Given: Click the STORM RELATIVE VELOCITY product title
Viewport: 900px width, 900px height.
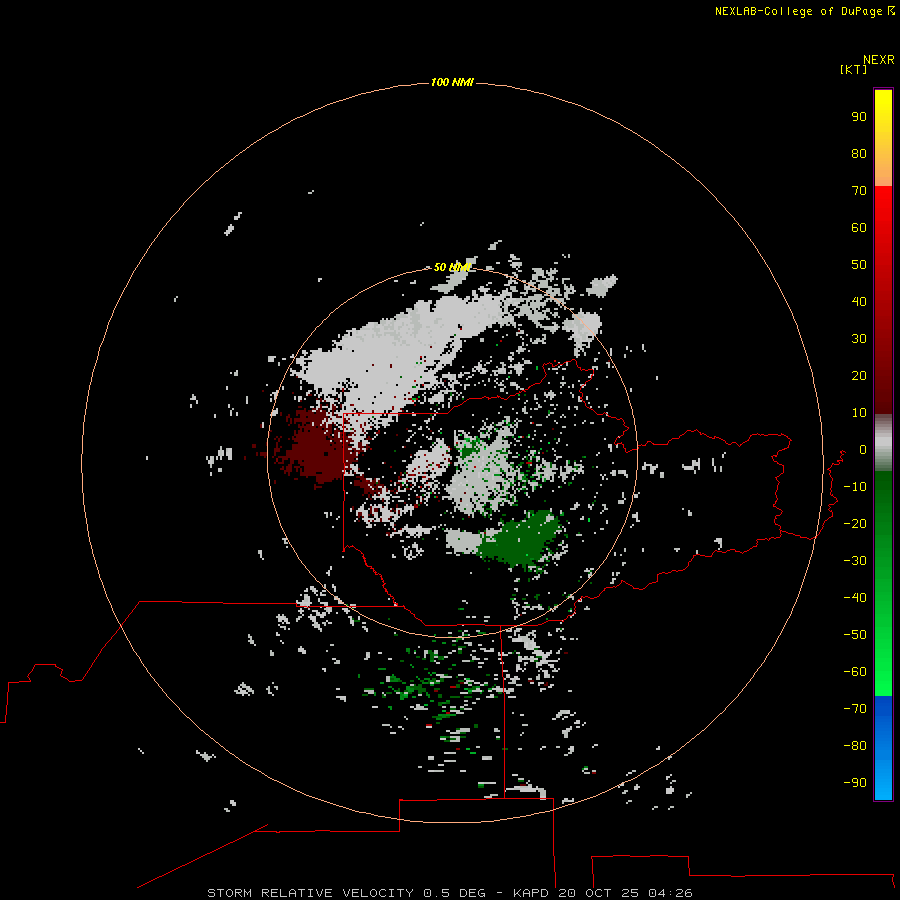Looking at the screenshot, I should [310, 893].
